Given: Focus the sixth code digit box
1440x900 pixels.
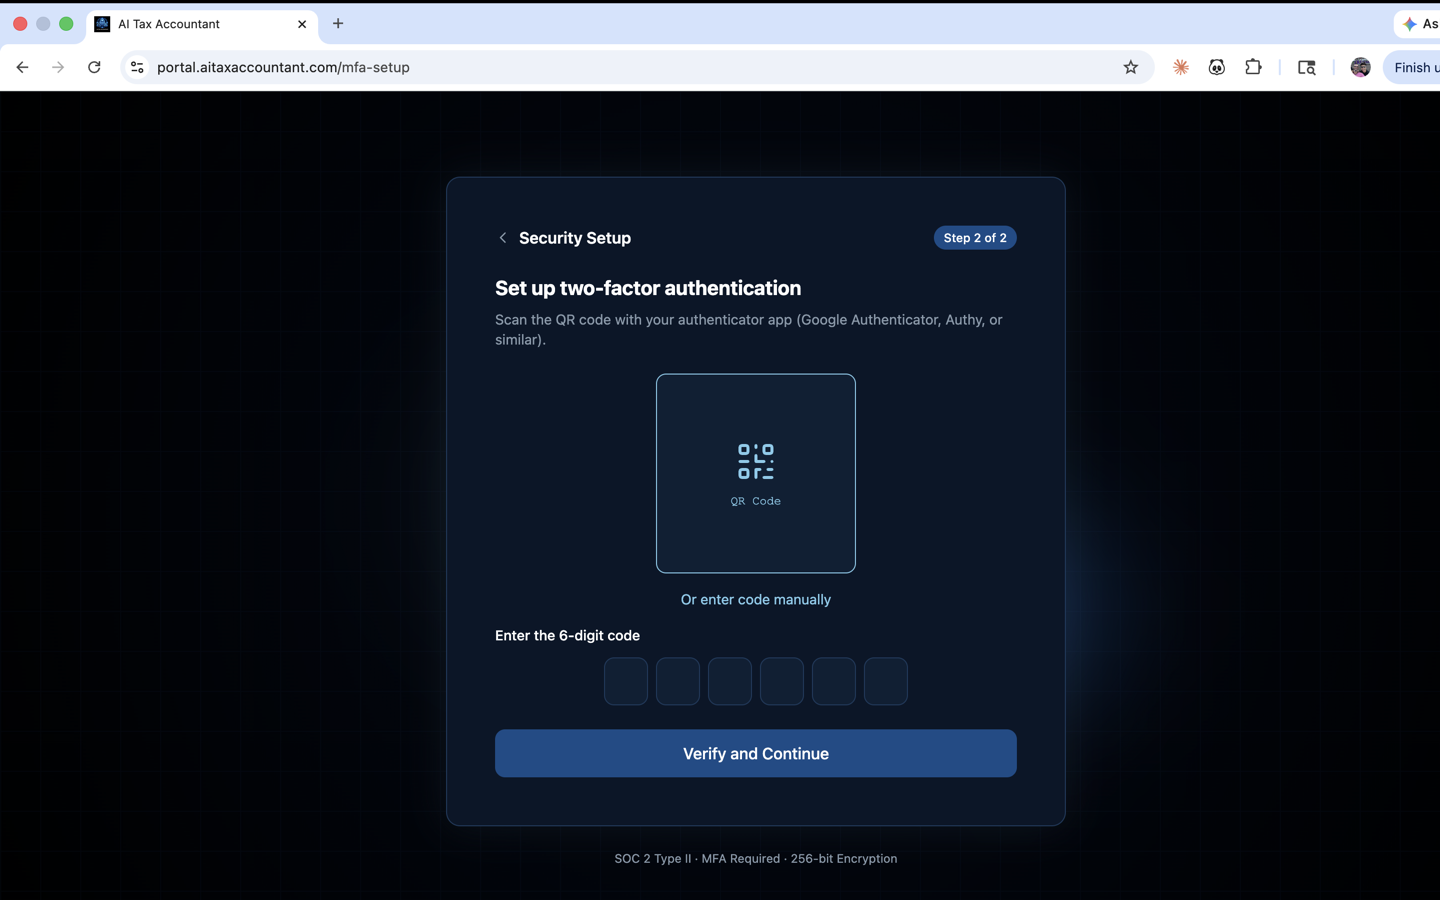Looking at the screenshot, I should (x=886, y=681).
